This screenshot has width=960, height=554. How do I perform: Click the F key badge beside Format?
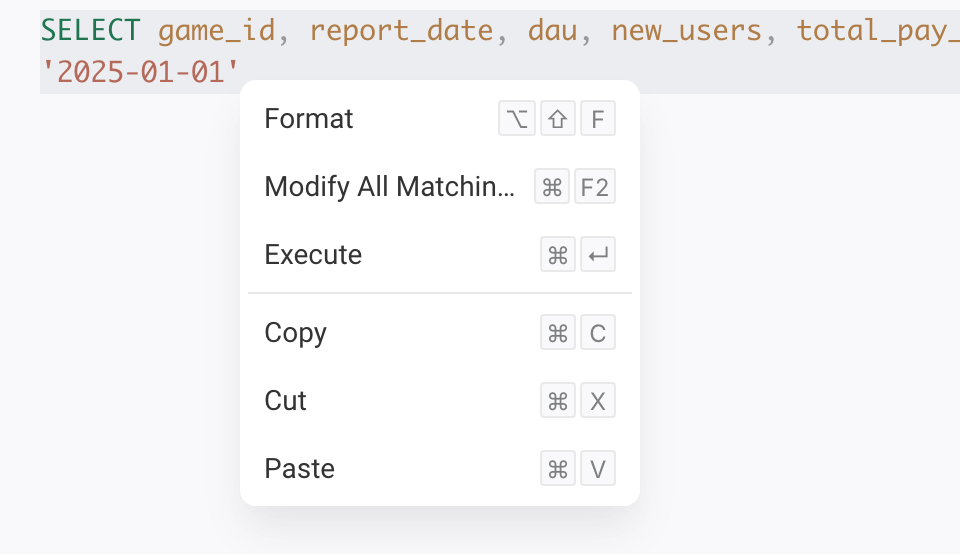point(598,119)
